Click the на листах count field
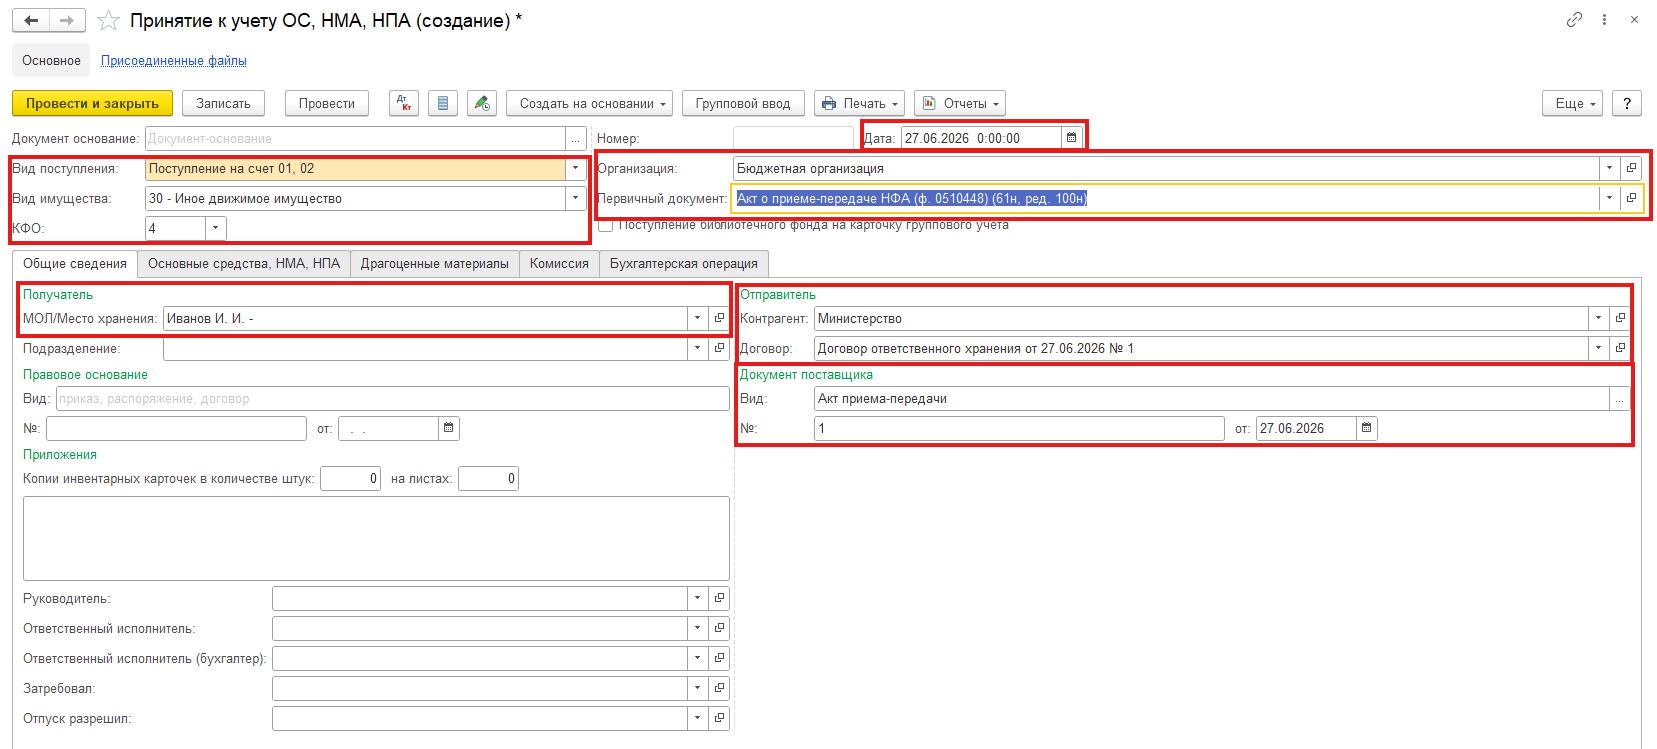Screen dimensions: 1657x749 488,478
